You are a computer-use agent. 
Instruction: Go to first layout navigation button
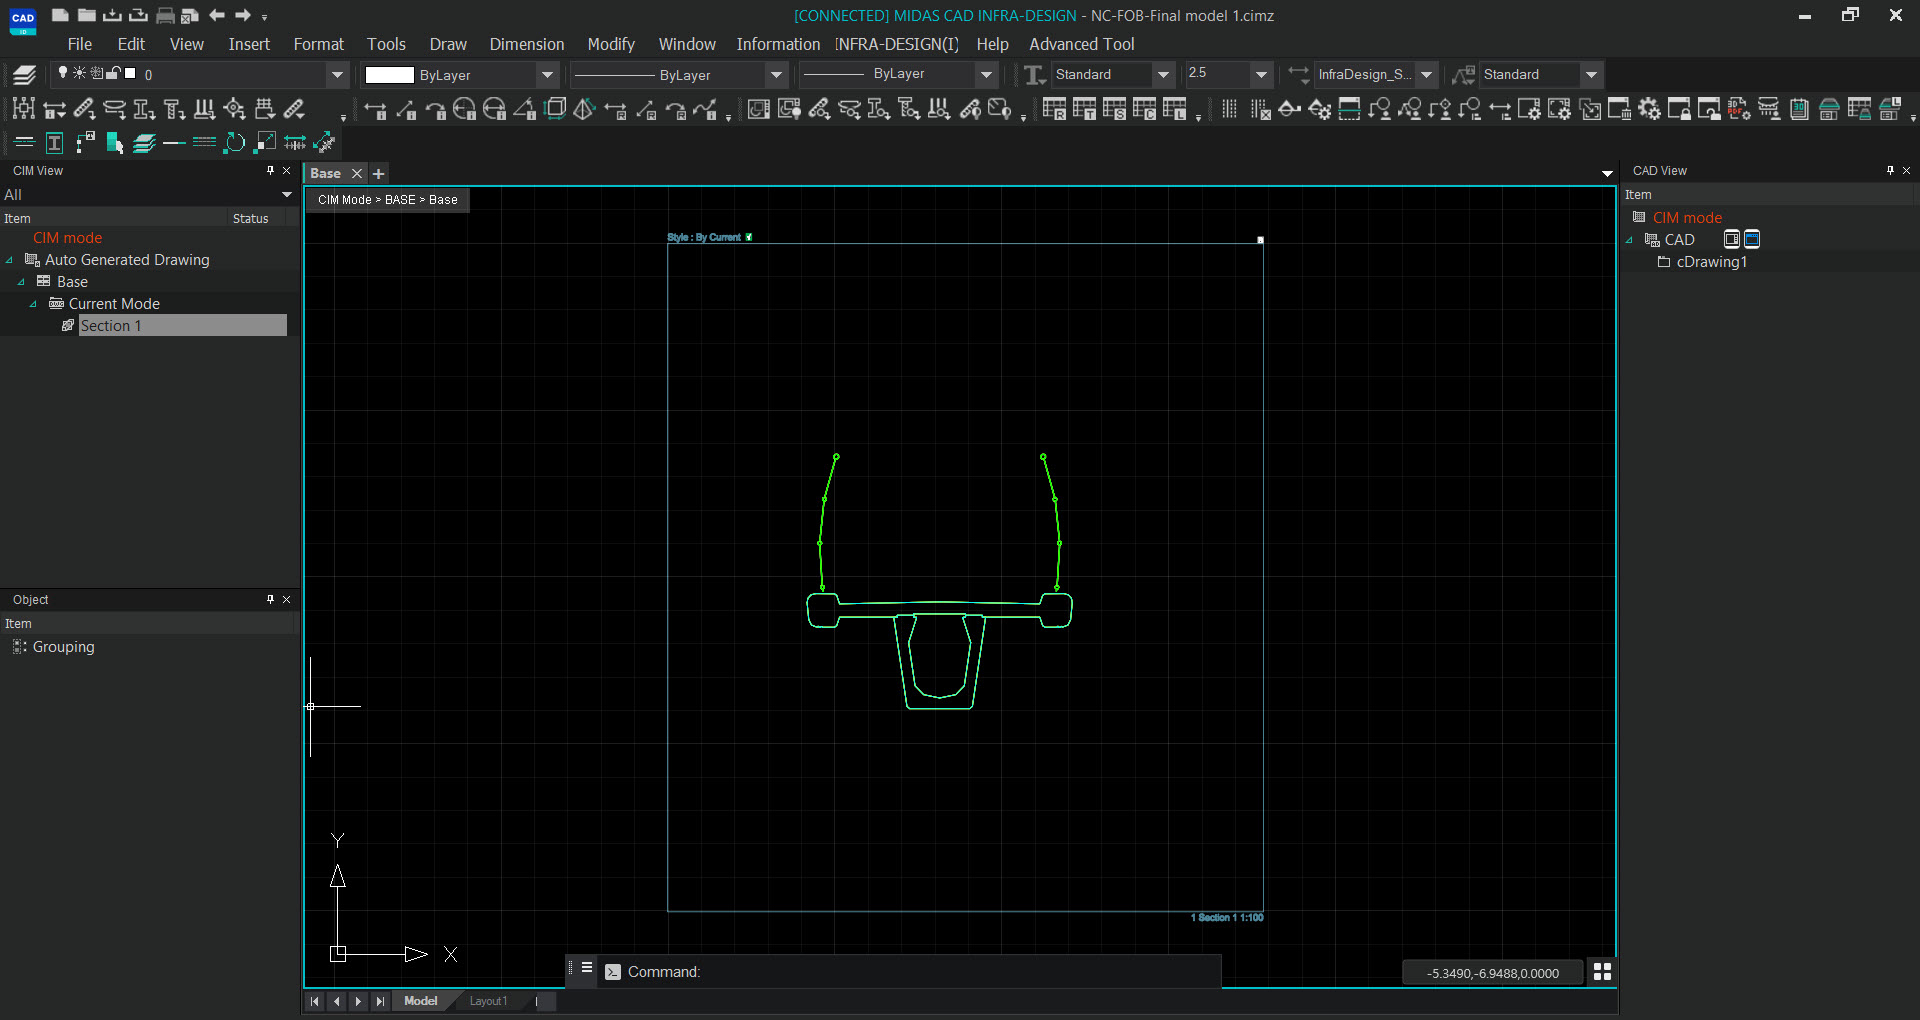(x=315, y=1001)
